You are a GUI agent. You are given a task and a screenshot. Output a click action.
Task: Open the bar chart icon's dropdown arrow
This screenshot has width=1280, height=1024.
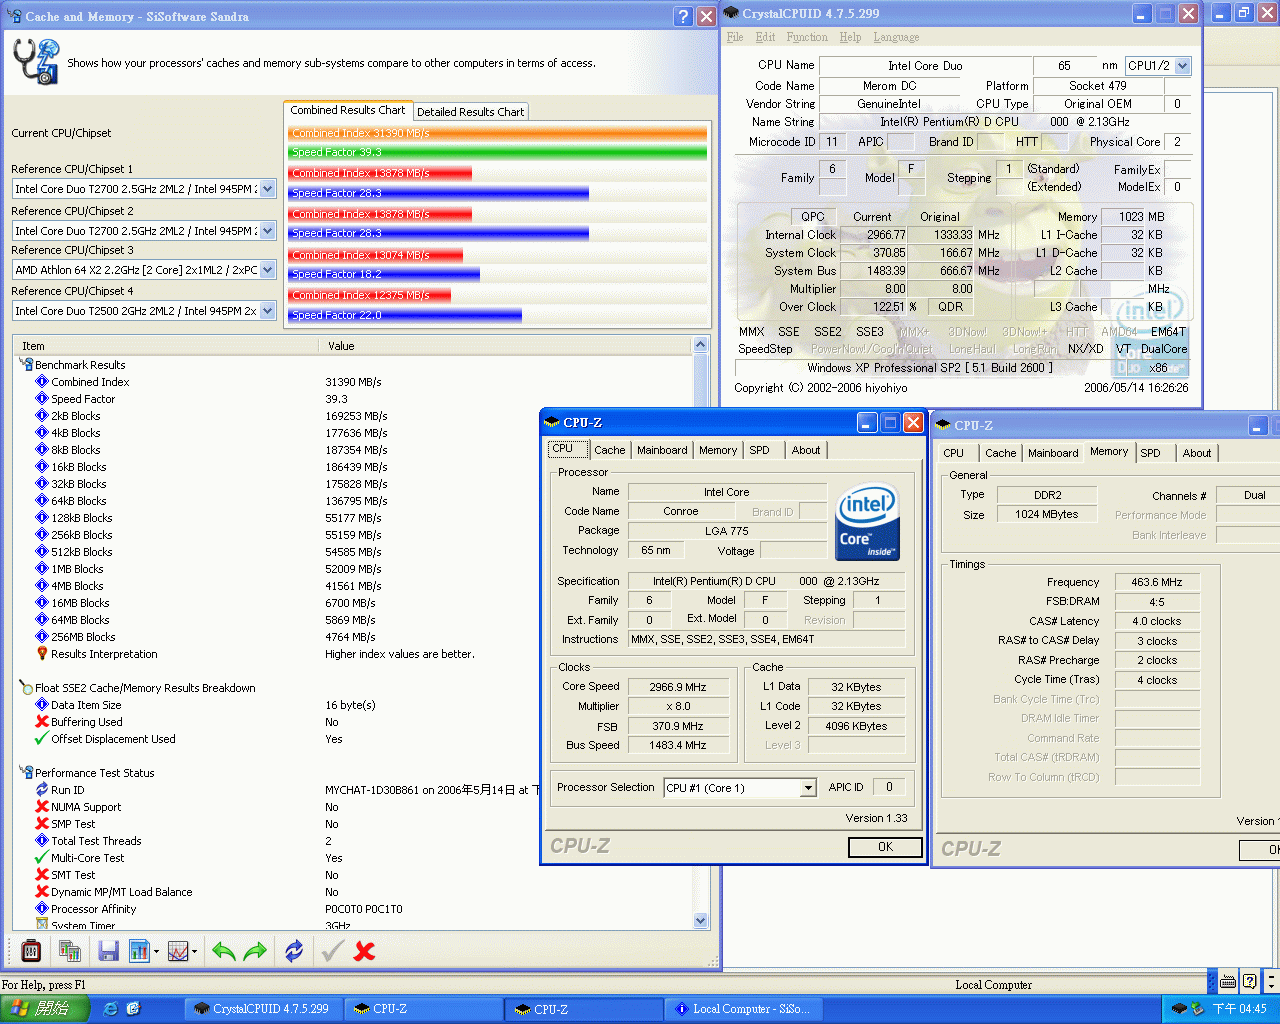point(156,952)
